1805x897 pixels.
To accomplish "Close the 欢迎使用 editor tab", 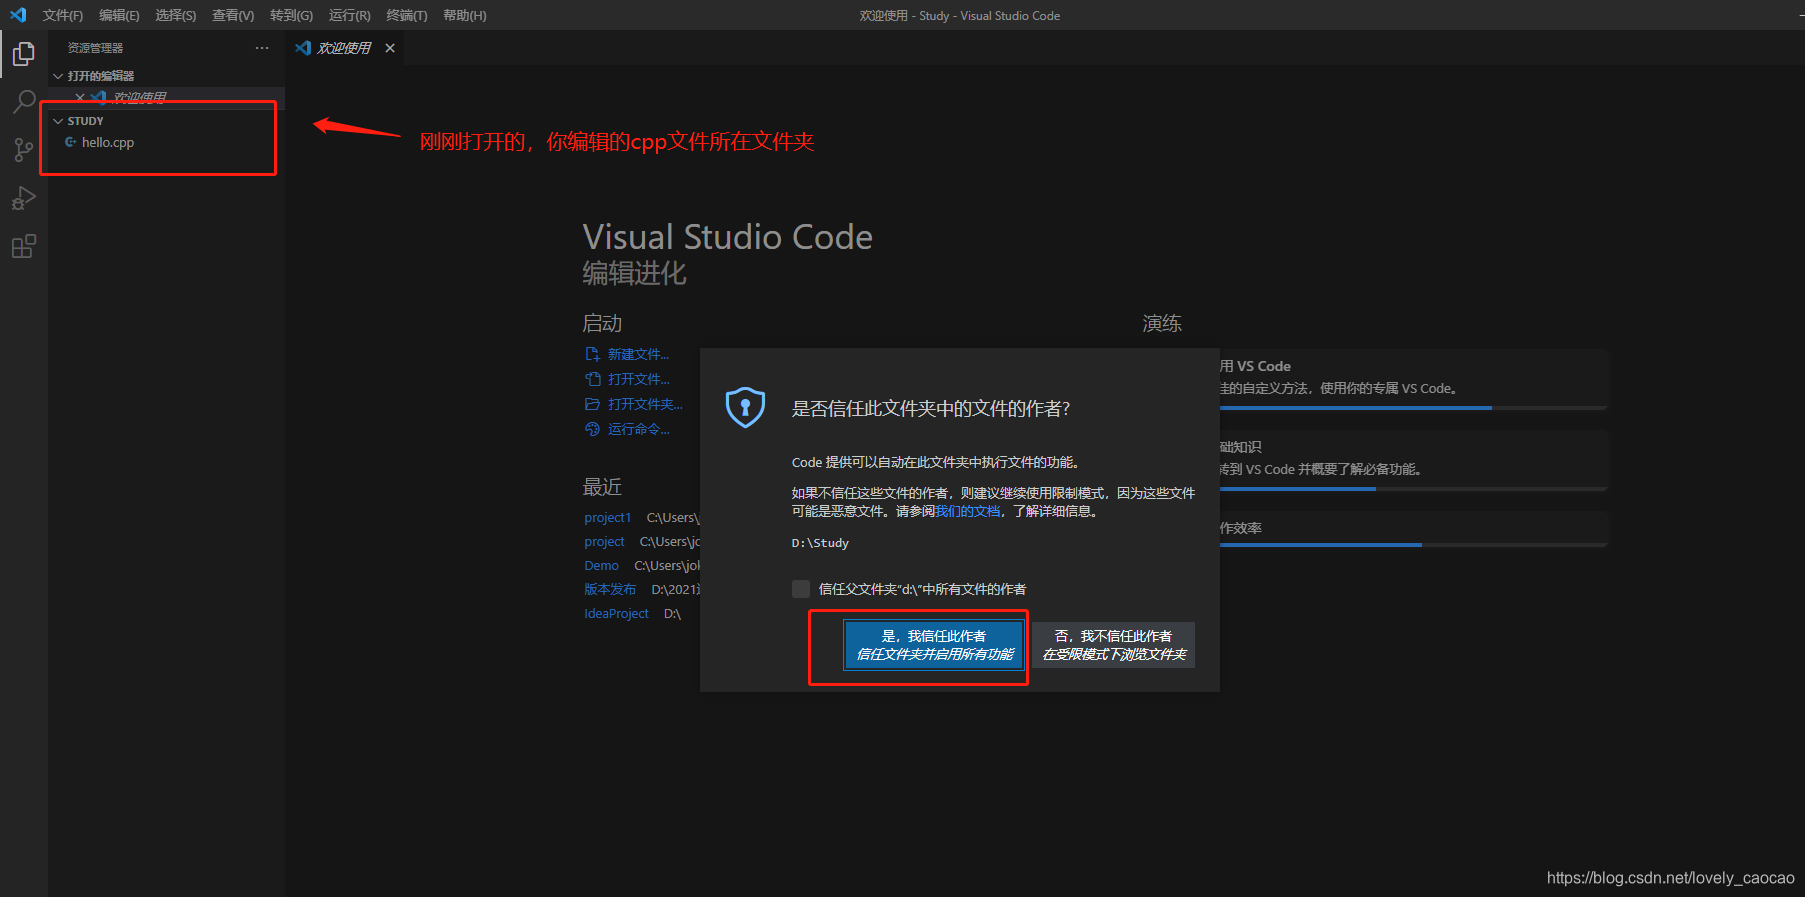I will (x=390, y=48).
